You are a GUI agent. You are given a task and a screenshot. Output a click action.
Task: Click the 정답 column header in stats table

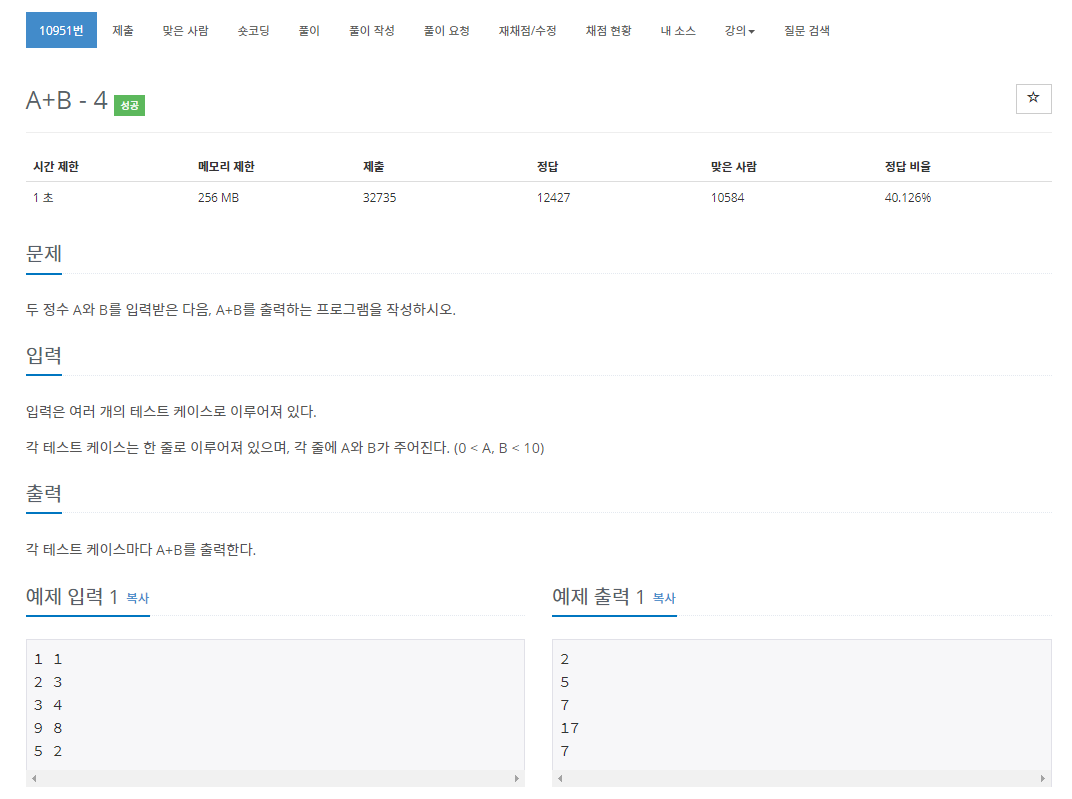[548, 166]
